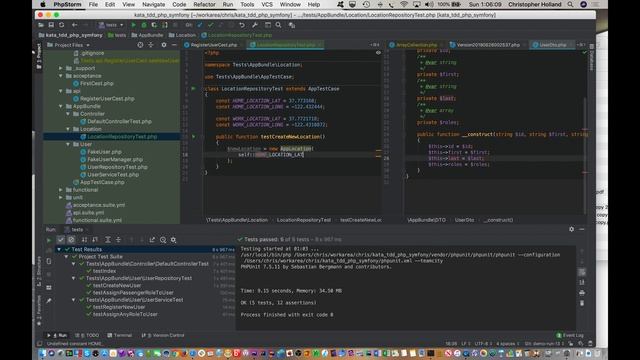Collapse the Test Results root node
The image size is (640, 360).
click(59, 249)
